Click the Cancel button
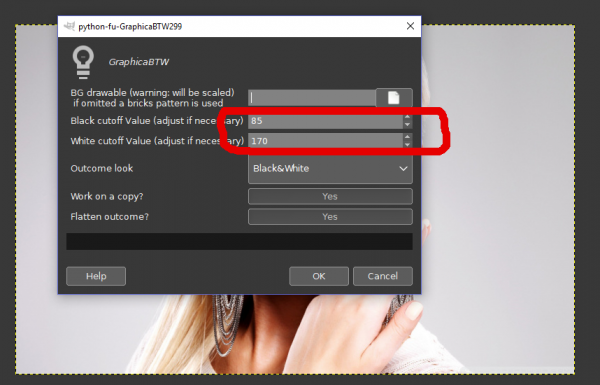This screenshot has width=600, height=385. [383, 276]
